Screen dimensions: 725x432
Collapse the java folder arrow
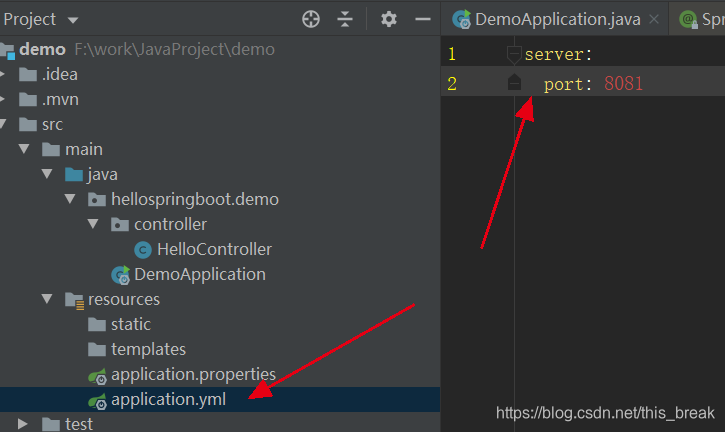pos(47,174)
